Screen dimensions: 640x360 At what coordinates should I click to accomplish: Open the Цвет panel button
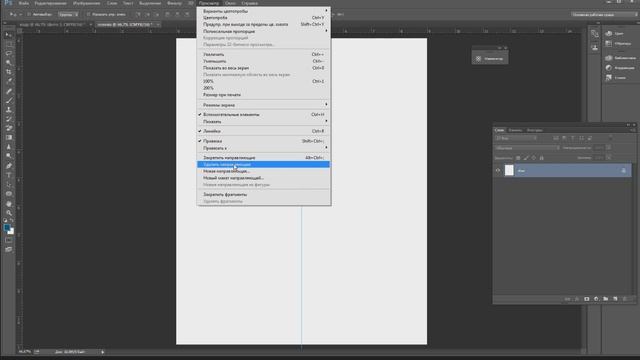[615, 33]
